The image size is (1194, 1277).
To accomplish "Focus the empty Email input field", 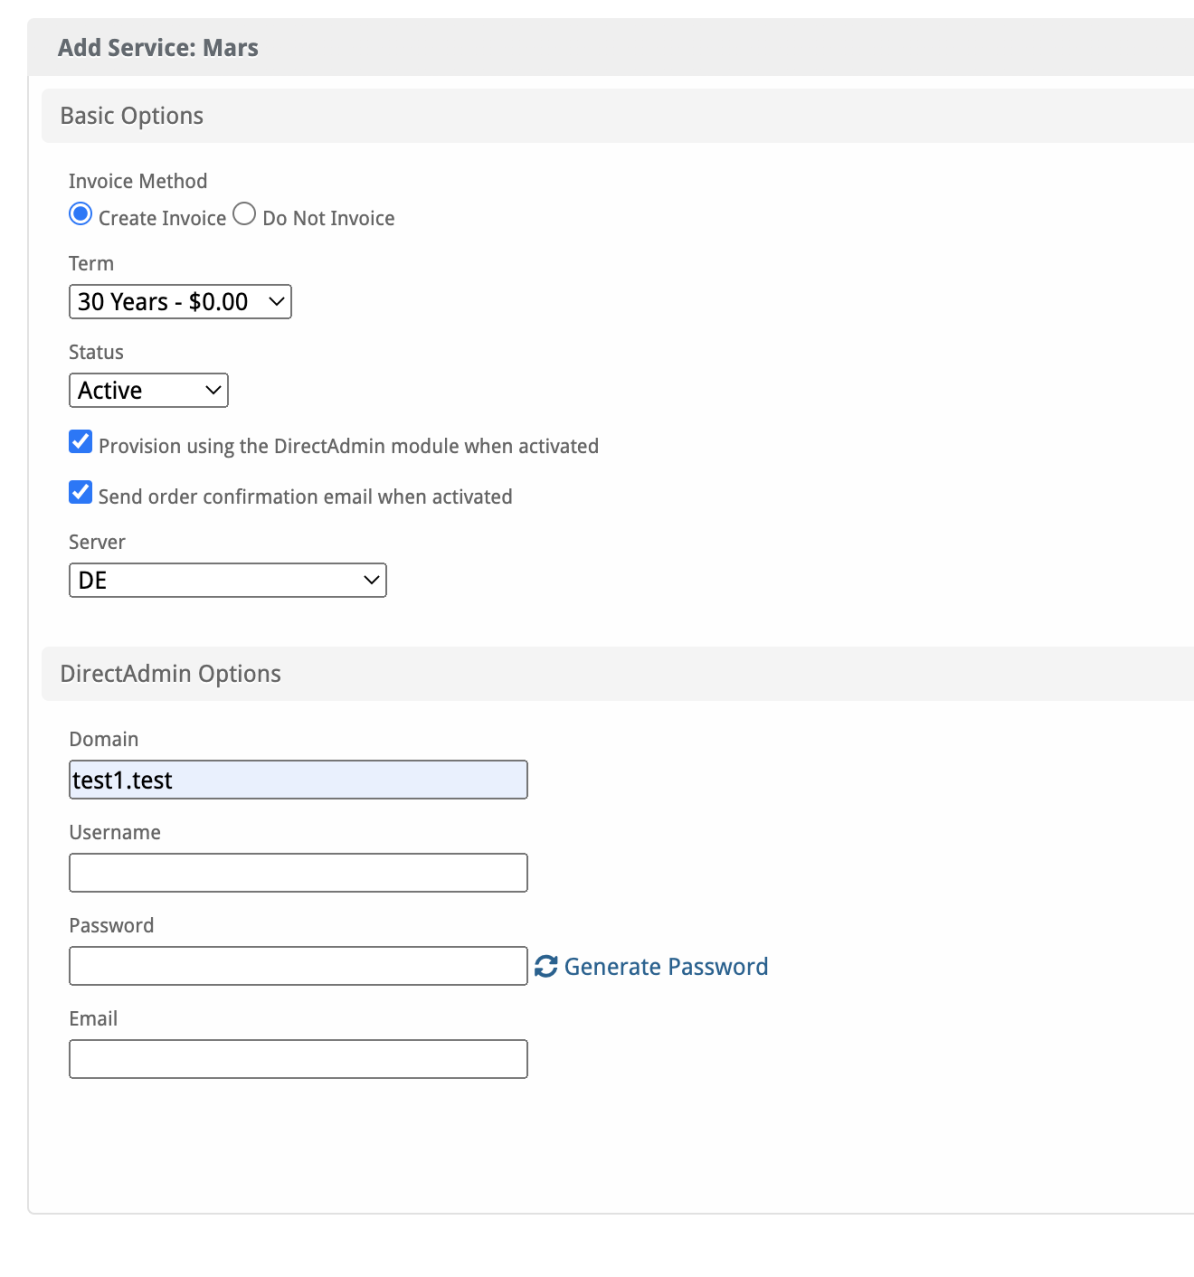I will (298, 1059).
